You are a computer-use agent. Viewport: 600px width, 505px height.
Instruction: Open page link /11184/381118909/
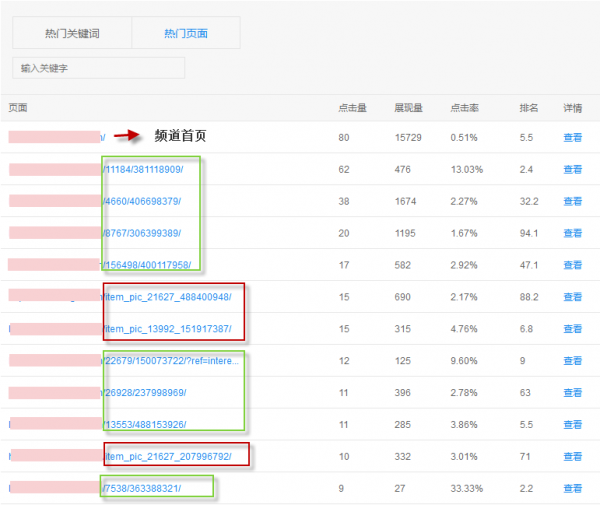143,169
